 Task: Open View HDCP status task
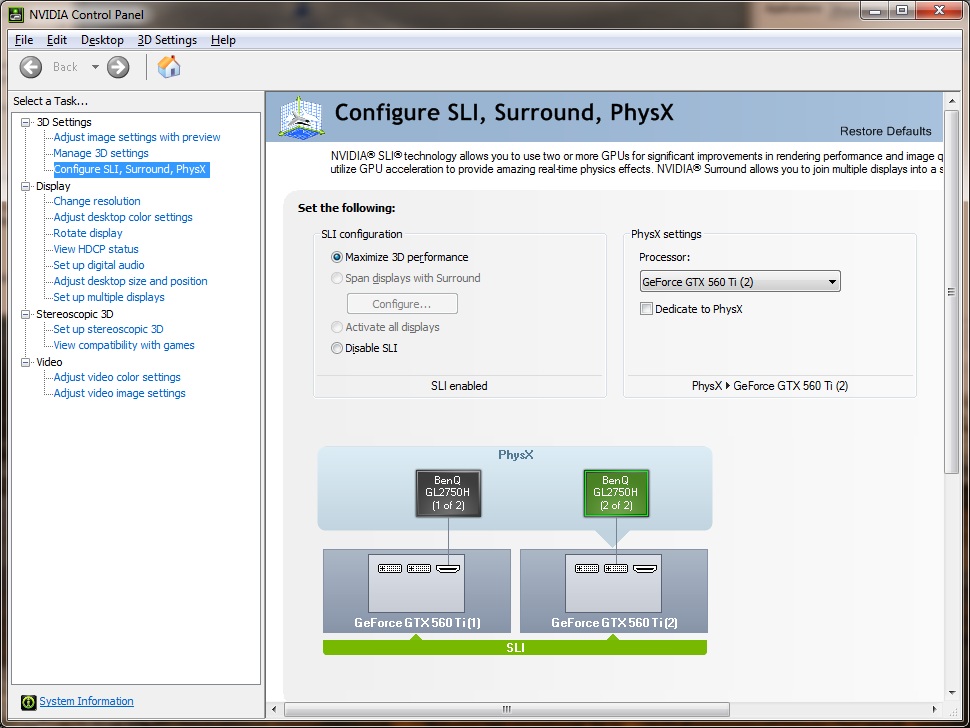[96, 249]
